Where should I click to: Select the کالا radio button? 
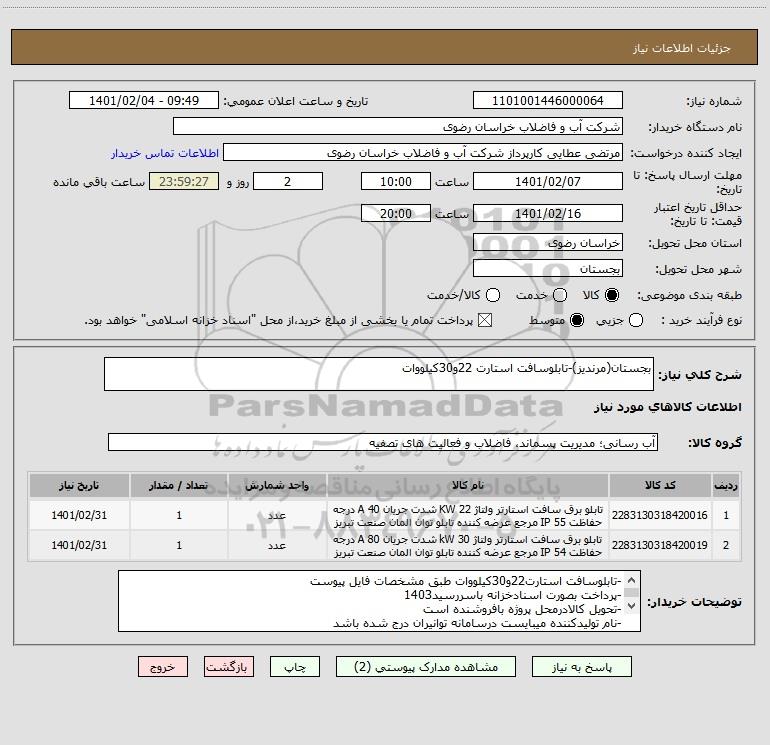click(612, 295)
